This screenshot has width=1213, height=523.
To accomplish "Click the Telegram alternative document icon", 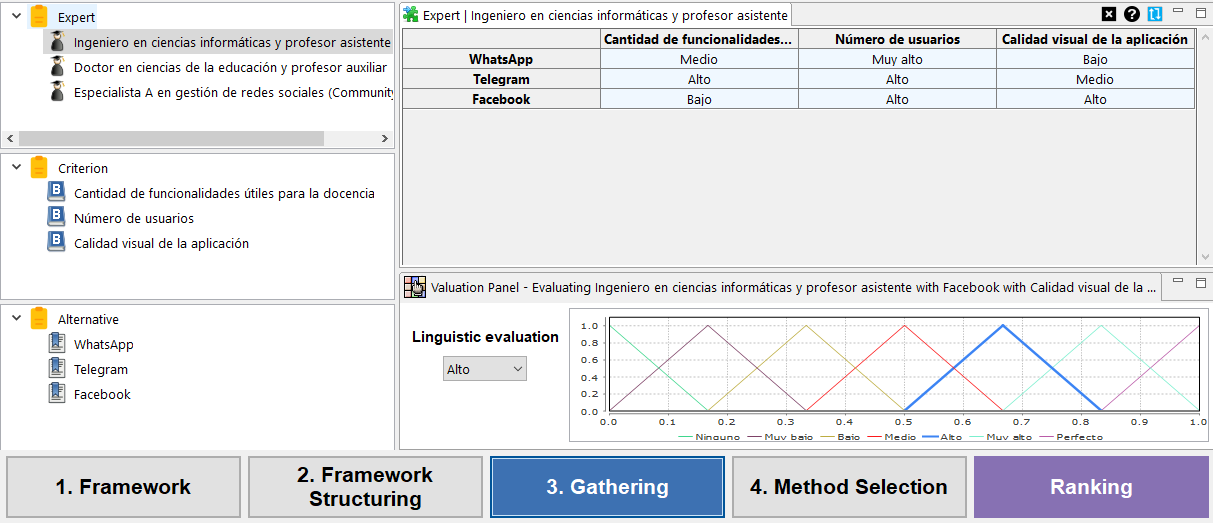I will 57,369.
